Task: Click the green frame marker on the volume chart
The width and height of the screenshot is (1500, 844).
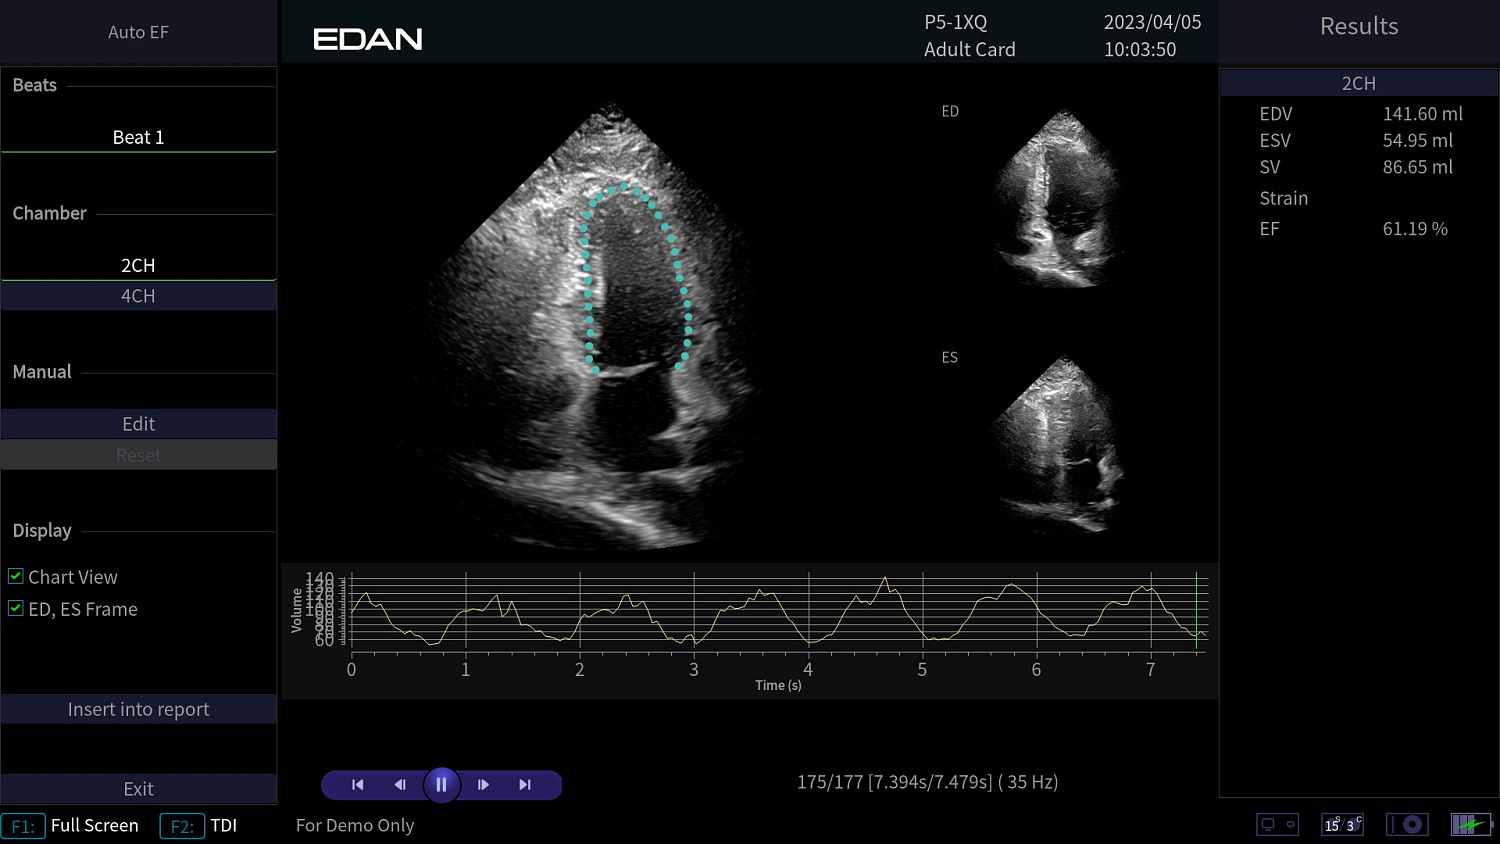Action: tap(1196, 612)
